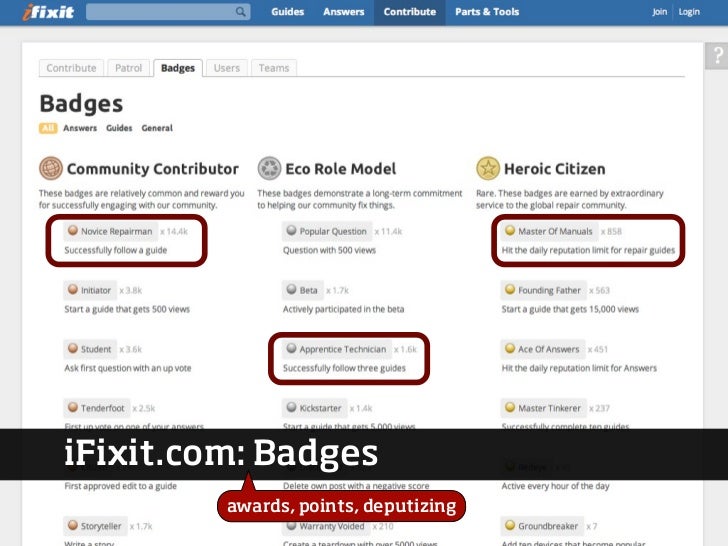
Task: Open the Storyteller badge
Action: [95, 526]
